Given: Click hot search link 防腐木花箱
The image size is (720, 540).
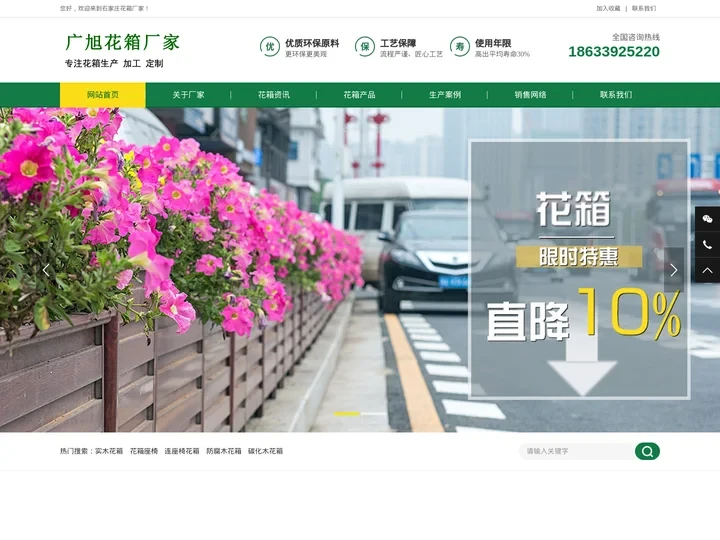Looking at the screenshot, I should click(x=224, y=451).
